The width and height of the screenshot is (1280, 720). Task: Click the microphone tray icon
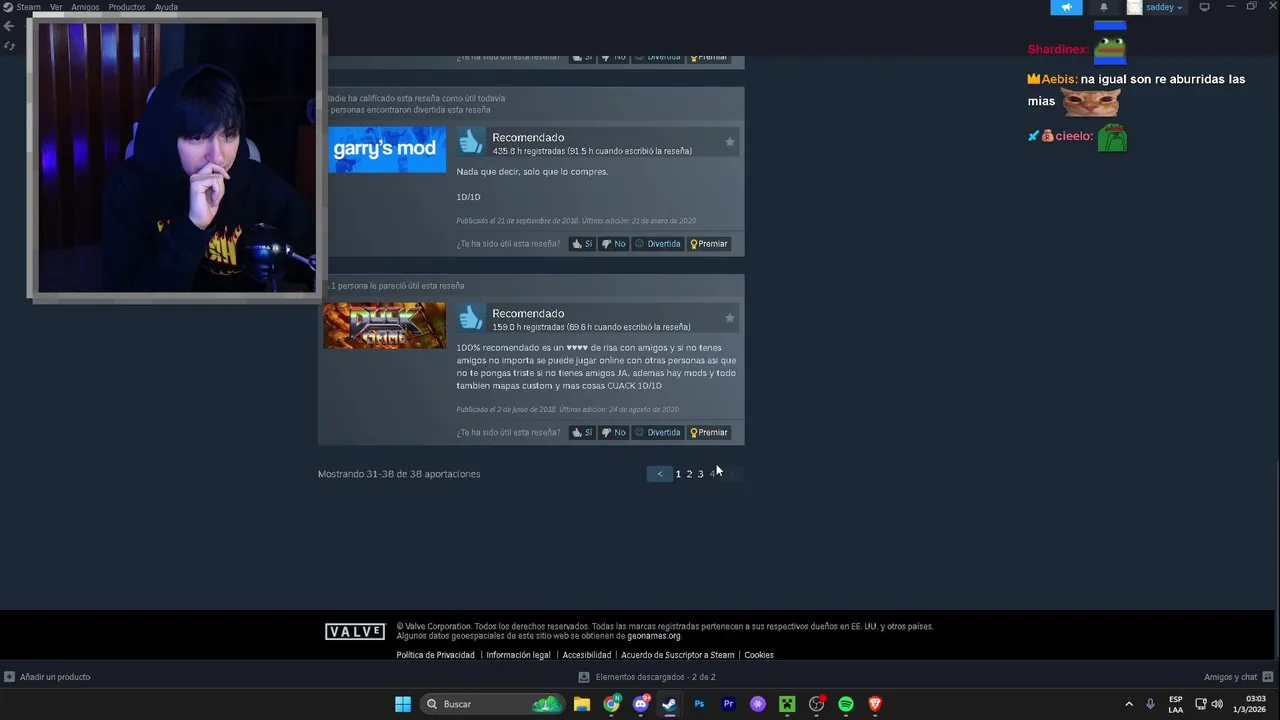[1150, 704]
